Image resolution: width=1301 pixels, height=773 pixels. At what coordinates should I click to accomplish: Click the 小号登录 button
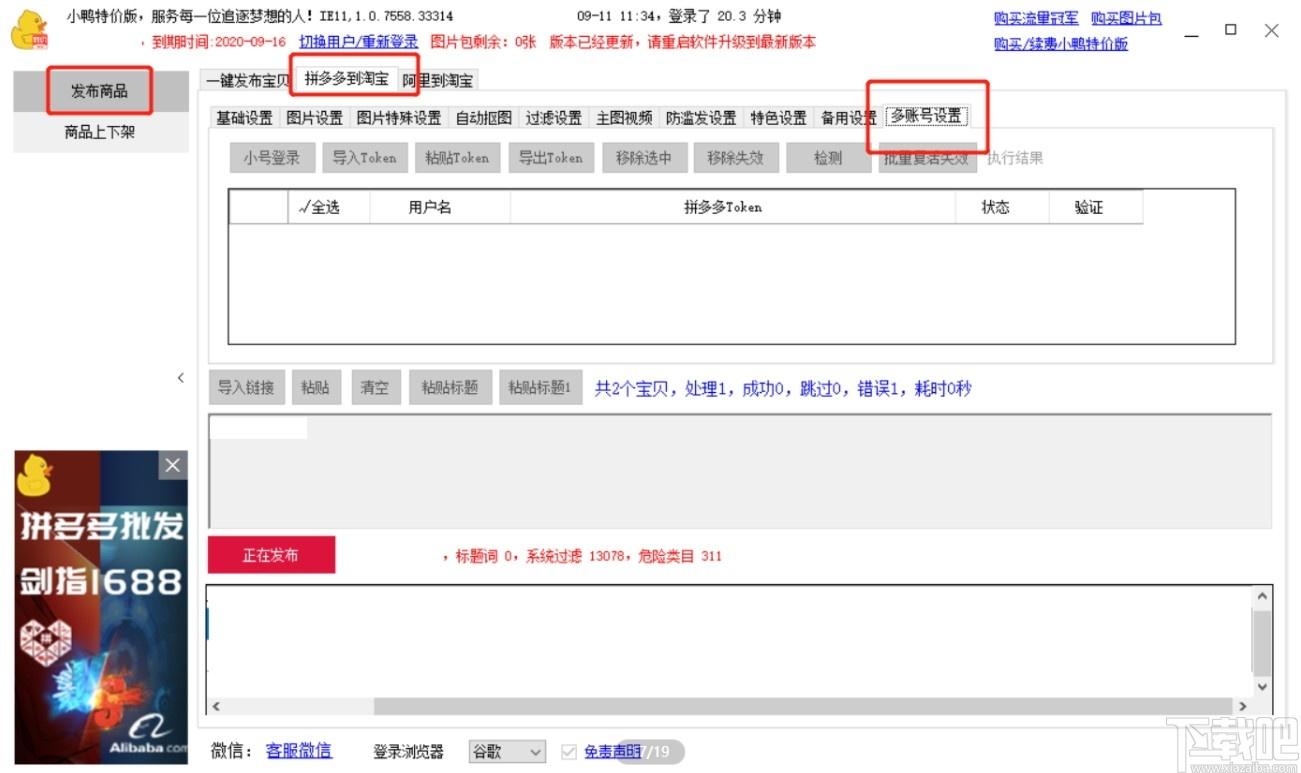coord(272,158)
